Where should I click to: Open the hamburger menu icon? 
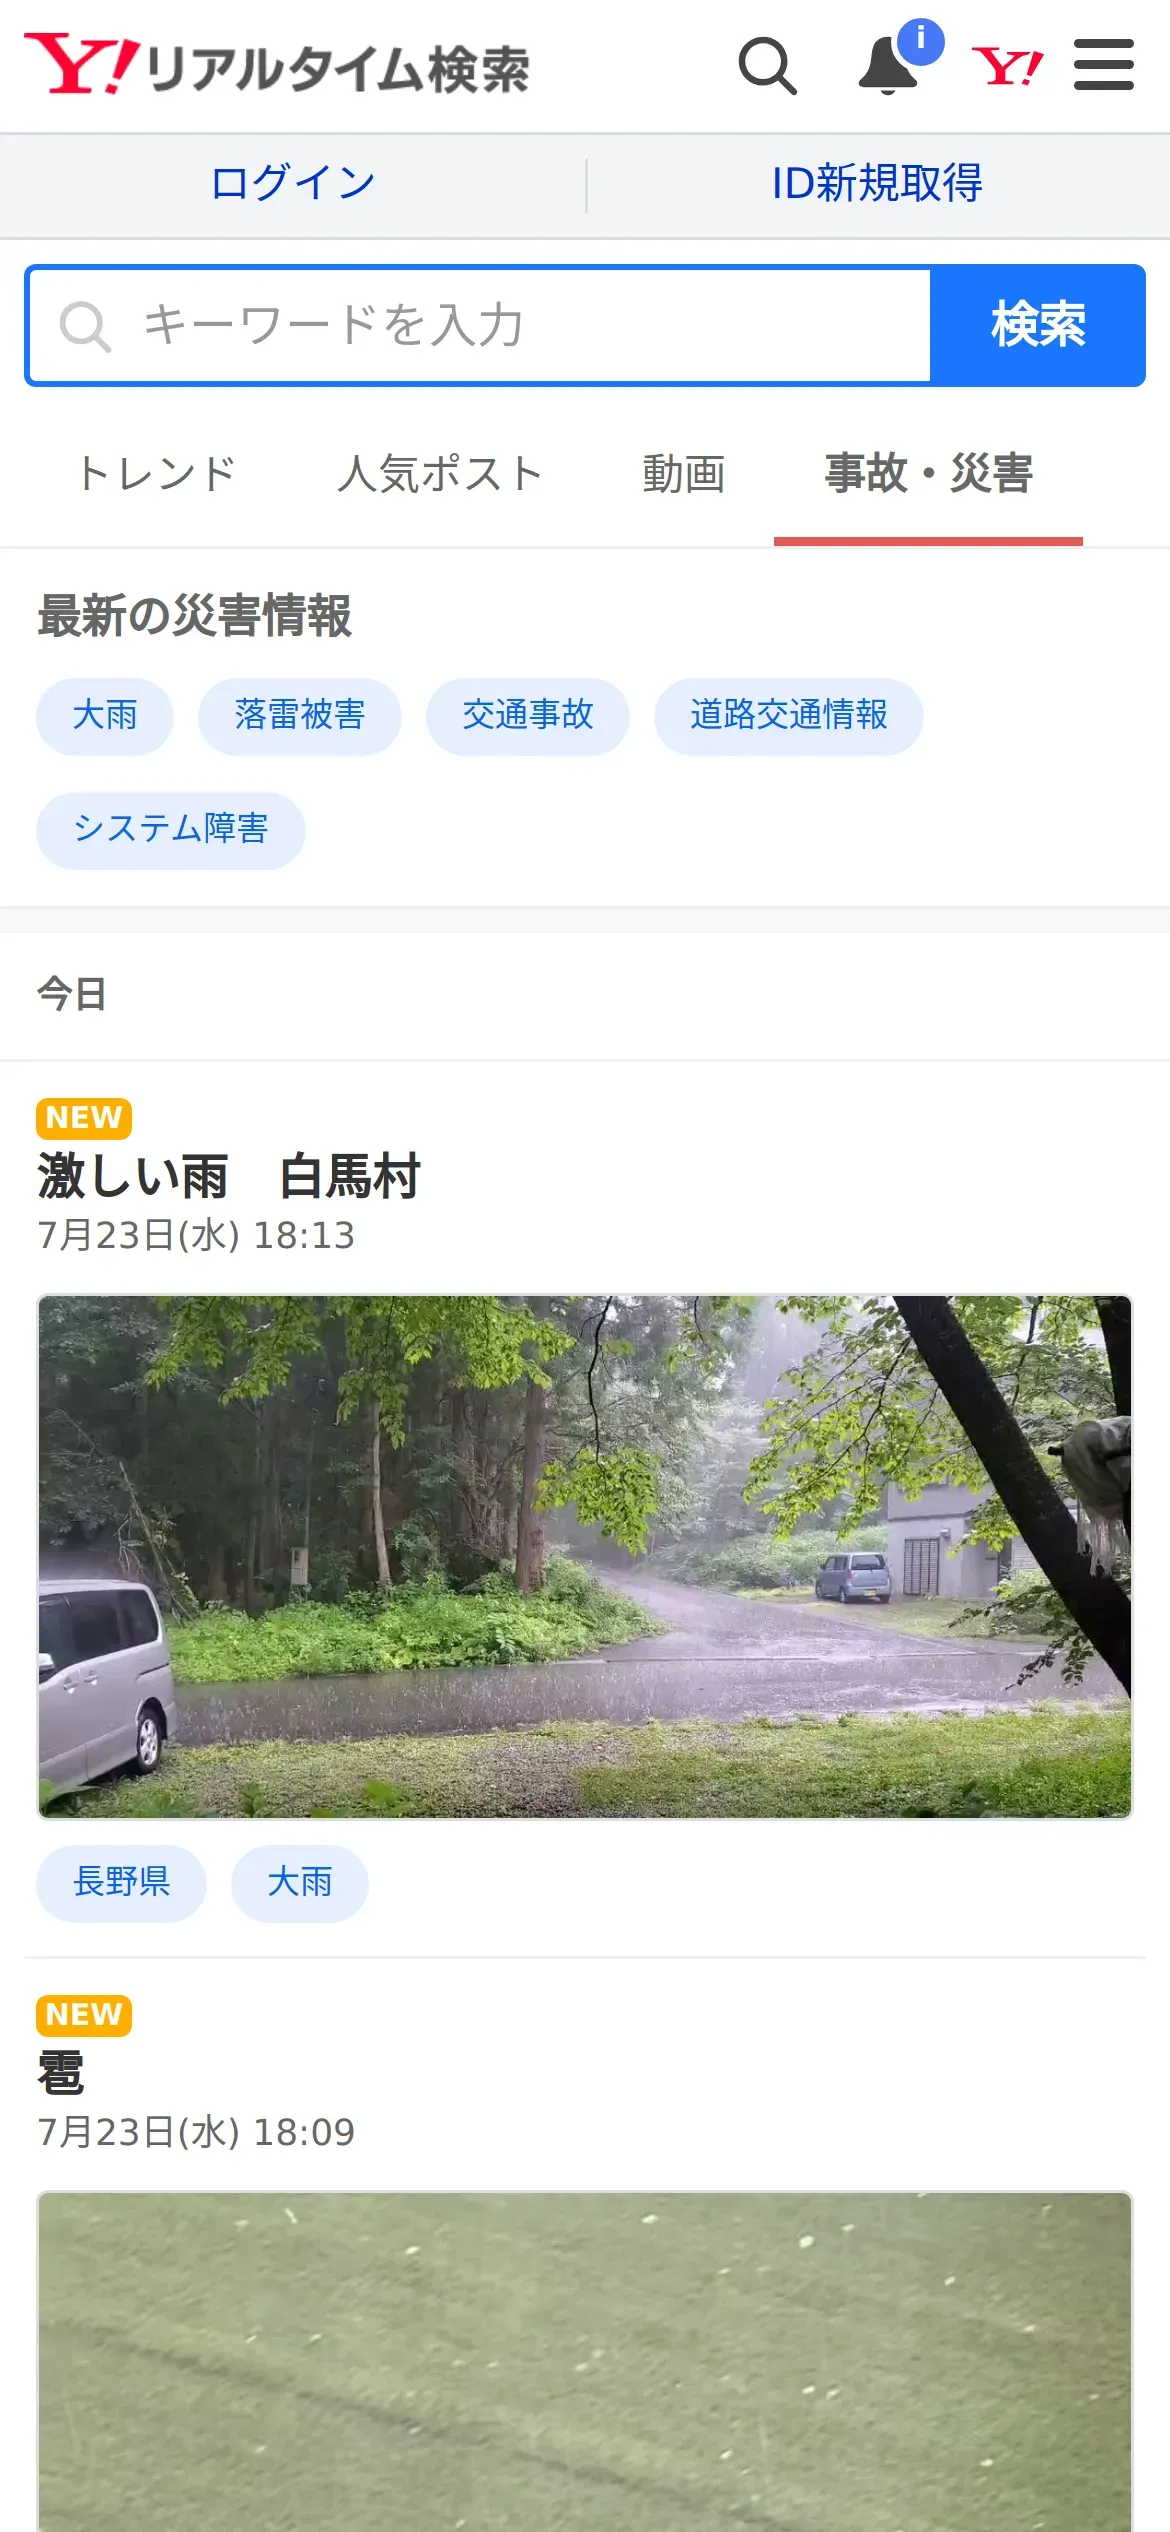(x=1104, y=66)
